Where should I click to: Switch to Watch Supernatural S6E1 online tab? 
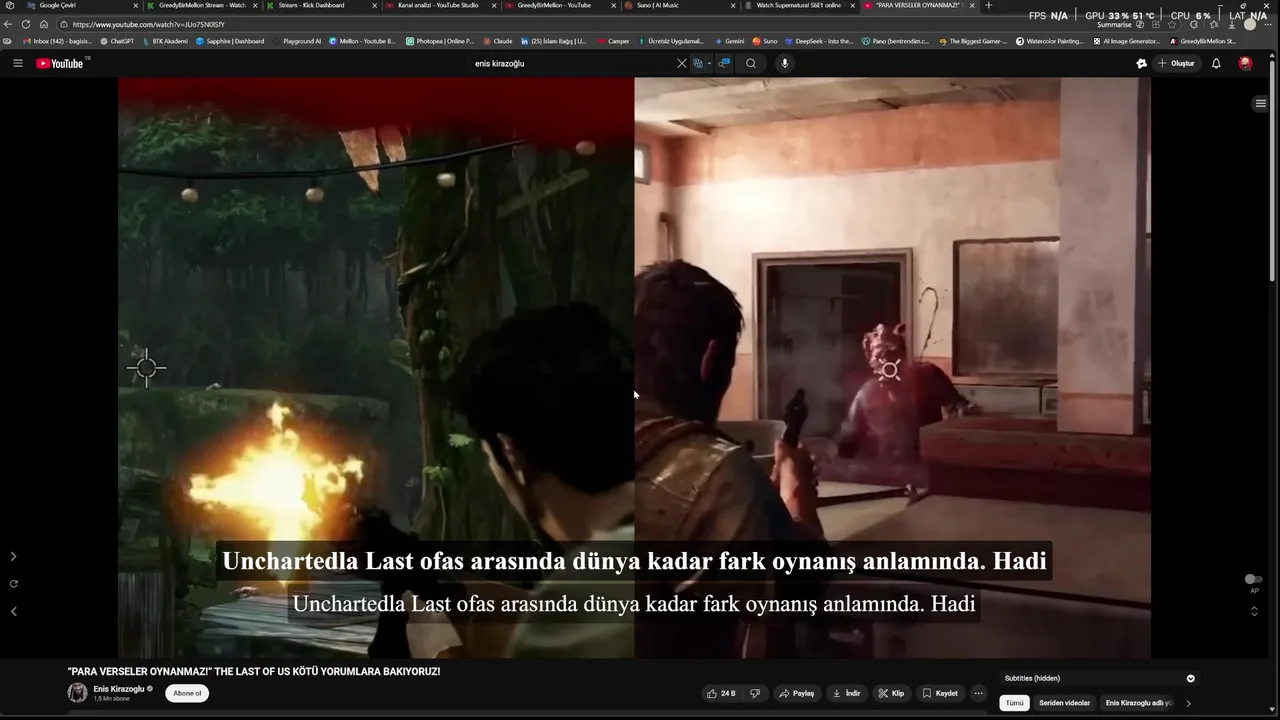pos(800,5)
